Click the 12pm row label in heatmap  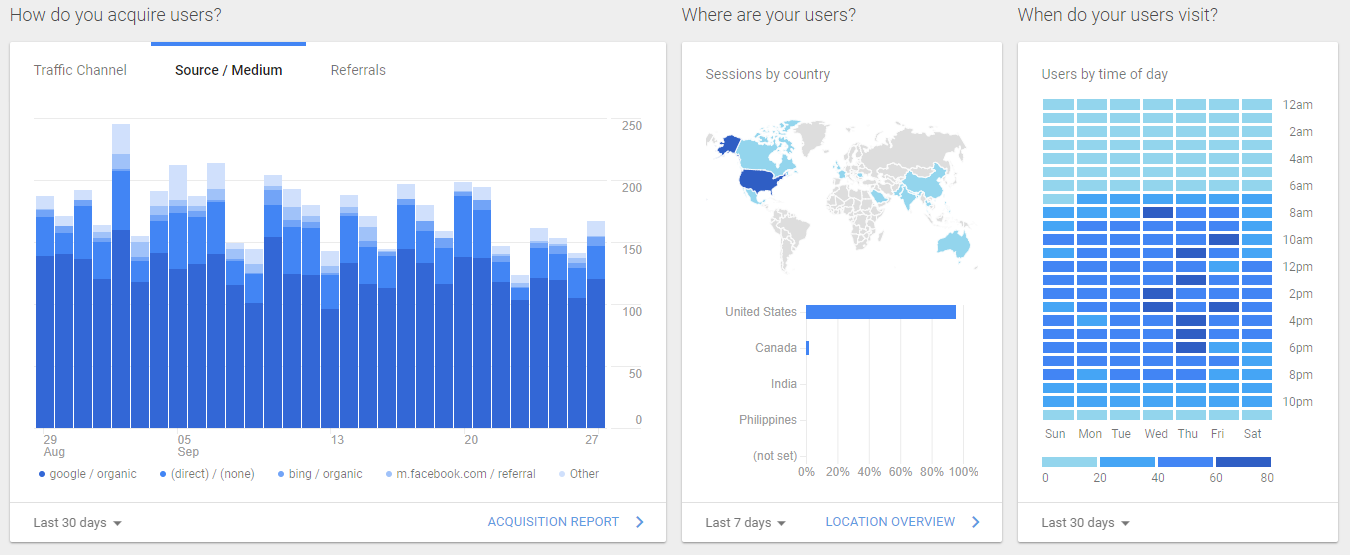[x=1297, y=267]
